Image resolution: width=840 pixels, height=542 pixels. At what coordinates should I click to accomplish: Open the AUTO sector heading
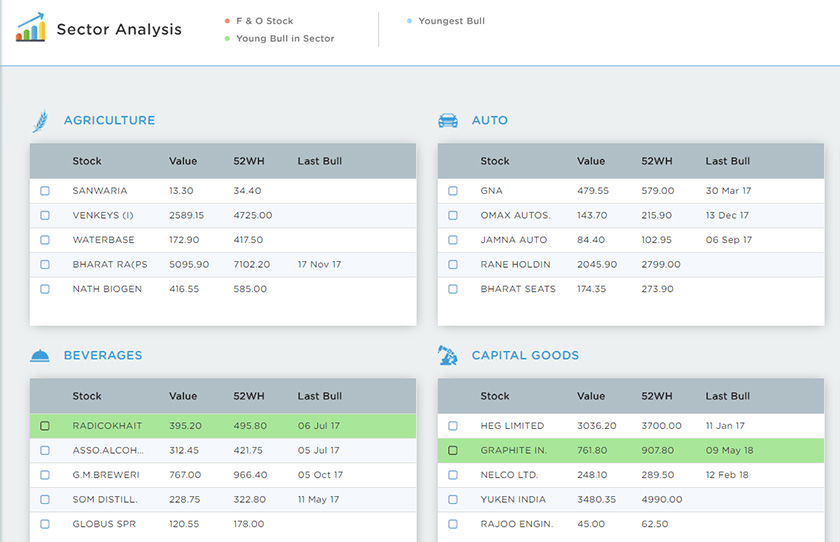490,121
